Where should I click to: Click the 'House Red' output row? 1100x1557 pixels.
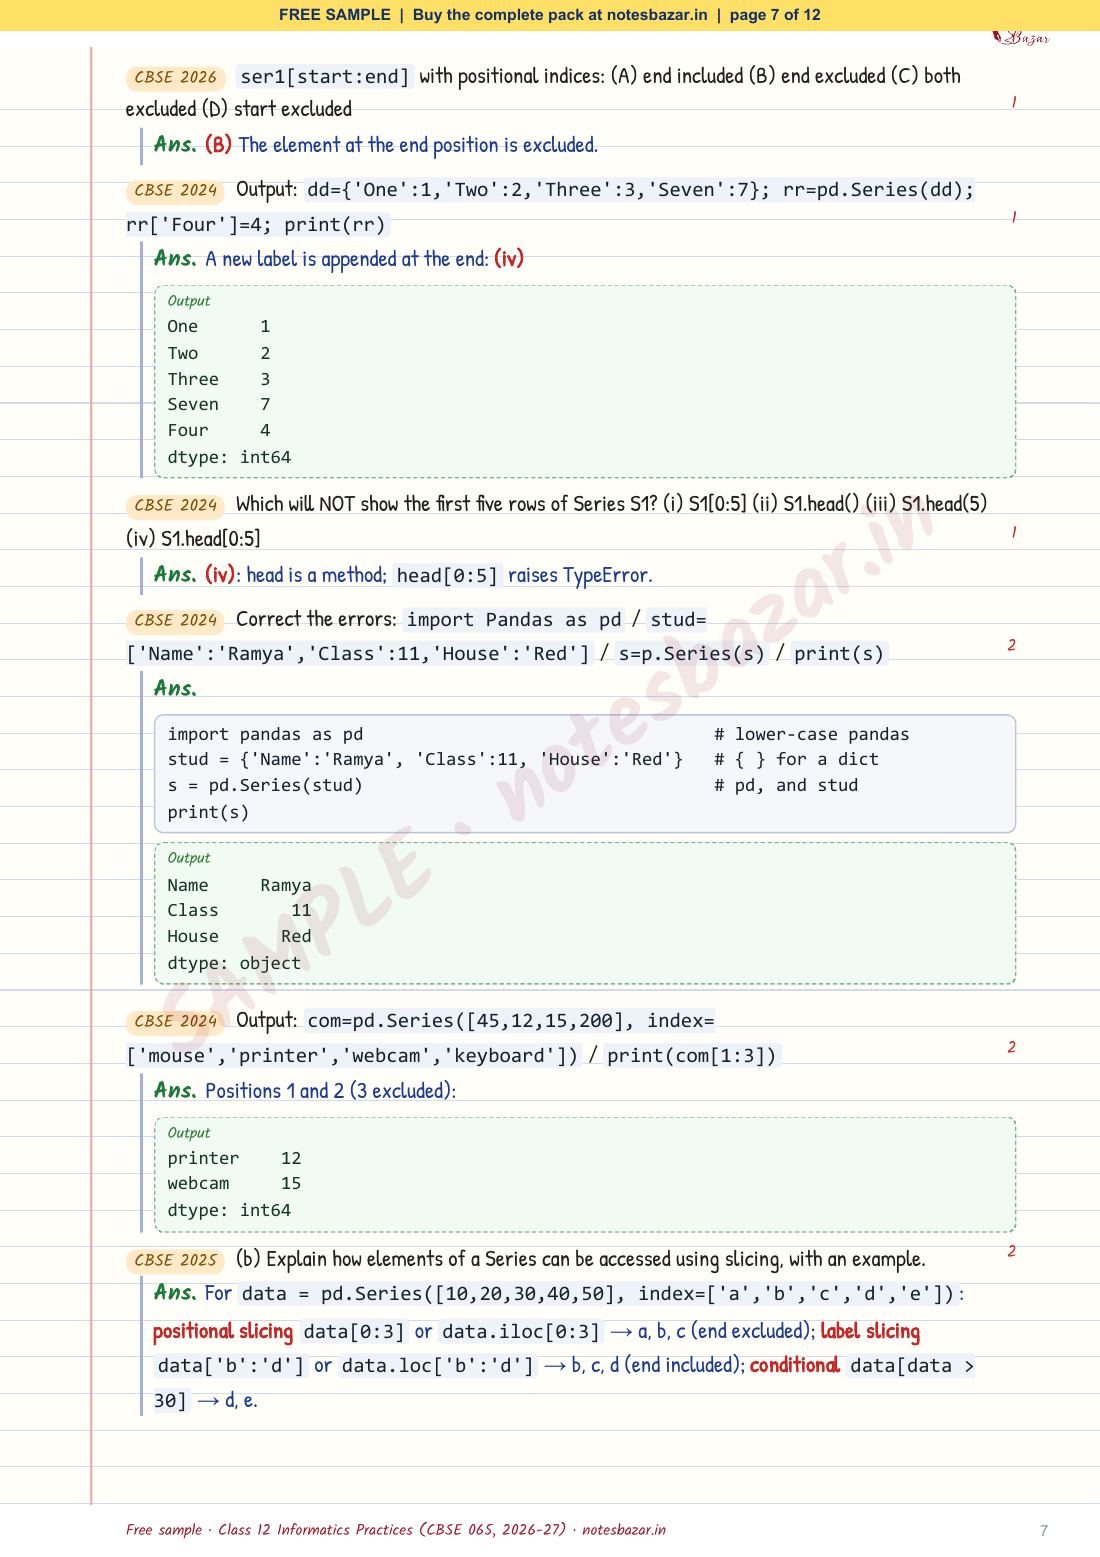click(x=239, y=937)
